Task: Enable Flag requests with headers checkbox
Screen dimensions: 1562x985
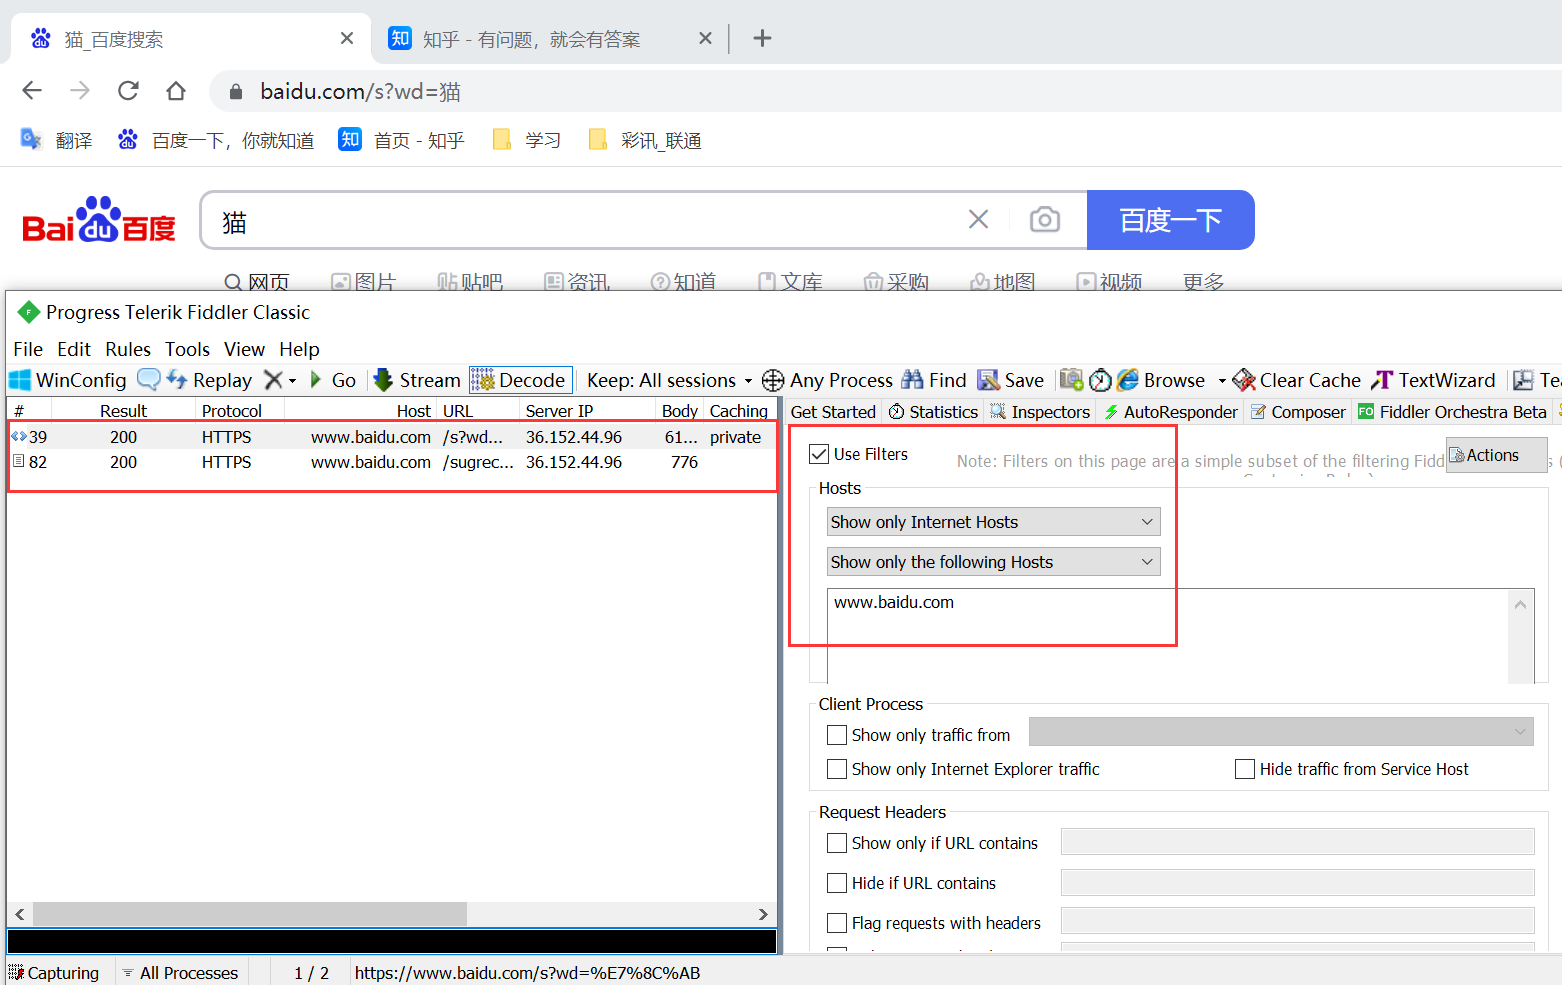Action: click(837, 923)
